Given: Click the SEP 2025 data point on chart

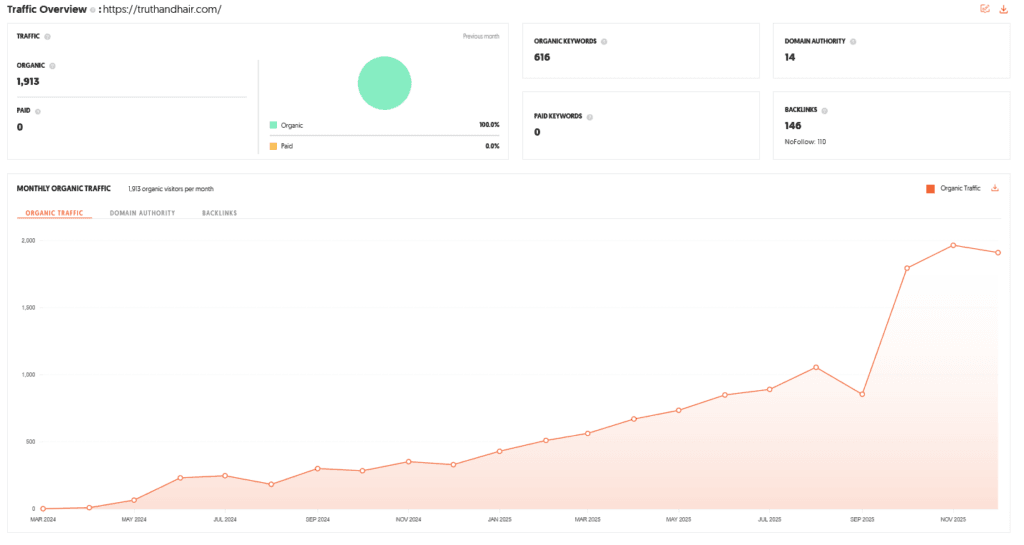Looking at the screenshot, I should [862, 394].
